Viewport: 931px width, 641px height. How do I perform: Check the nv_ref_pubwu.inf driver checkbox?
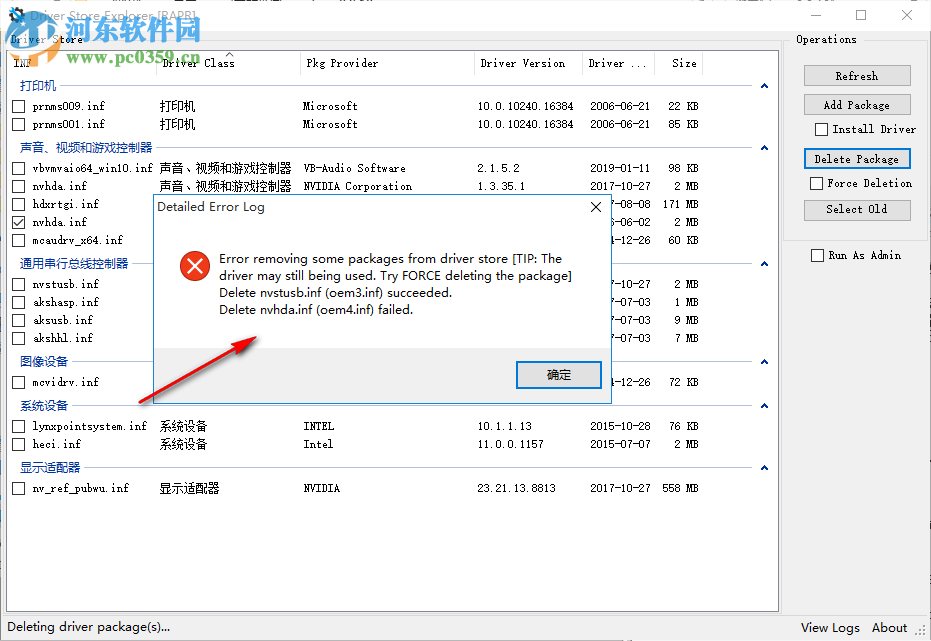[17, 488]
